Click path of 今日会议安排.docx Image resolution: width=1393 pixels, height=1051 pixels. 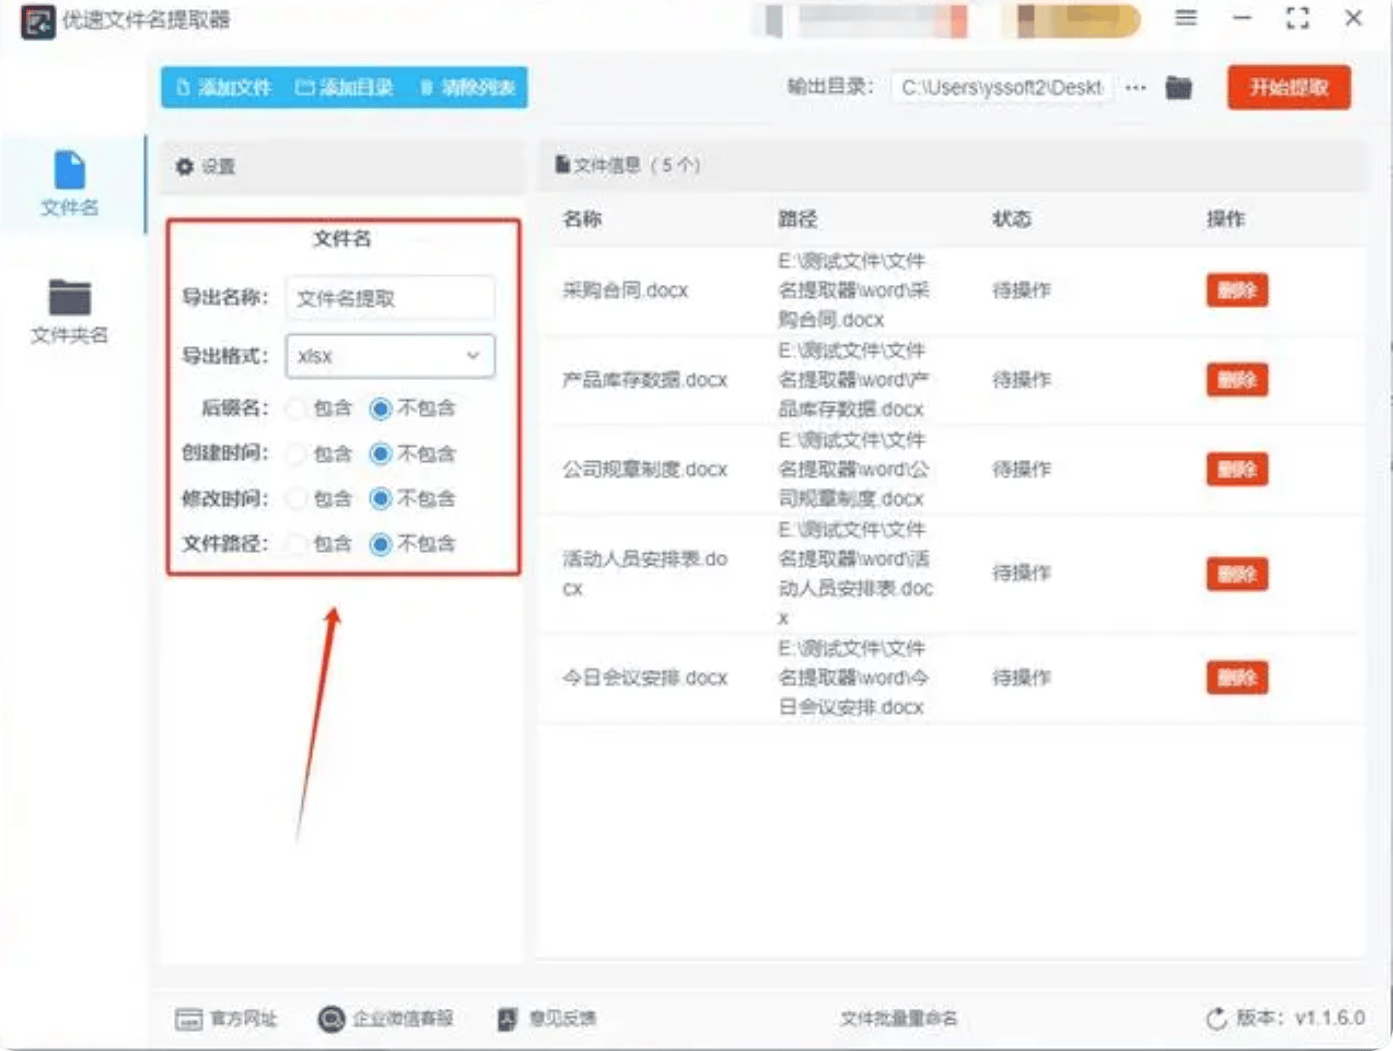tap(853, 678)
